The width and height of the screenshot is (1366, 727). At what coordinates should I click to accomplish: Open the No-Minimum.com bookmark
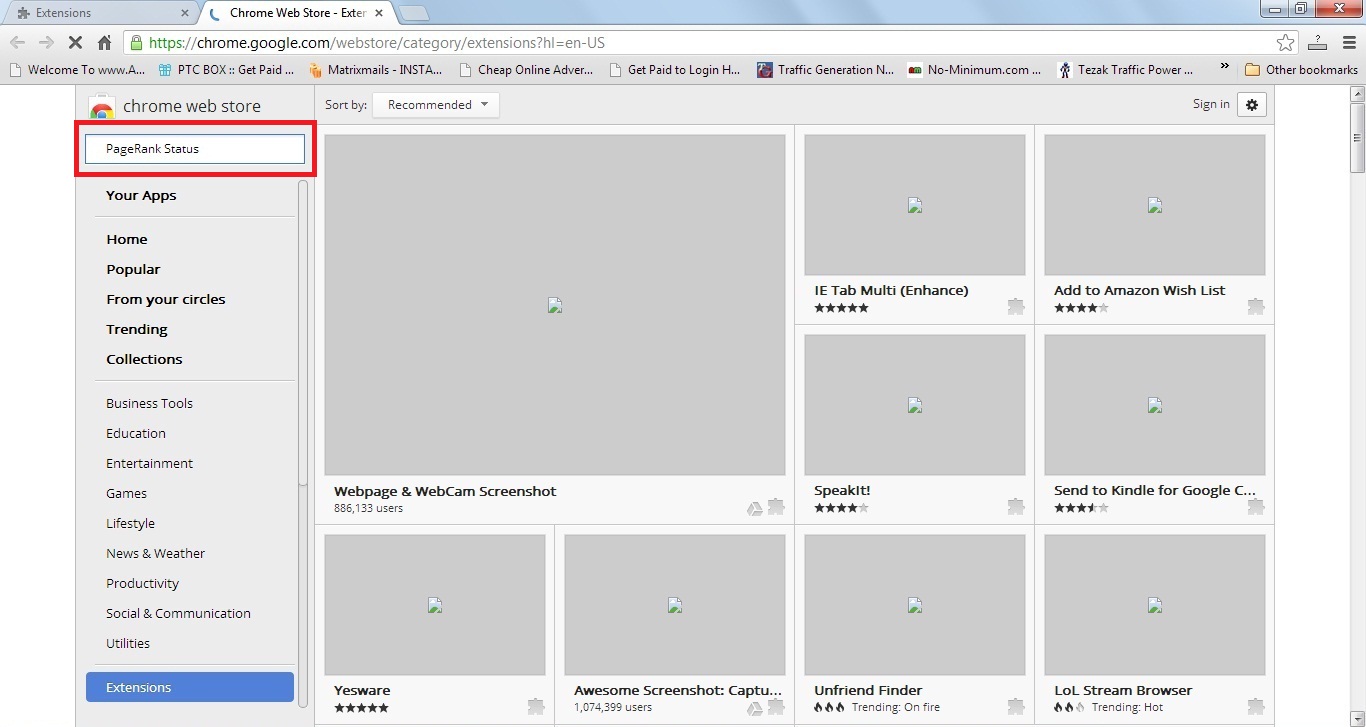pos(975,70)
